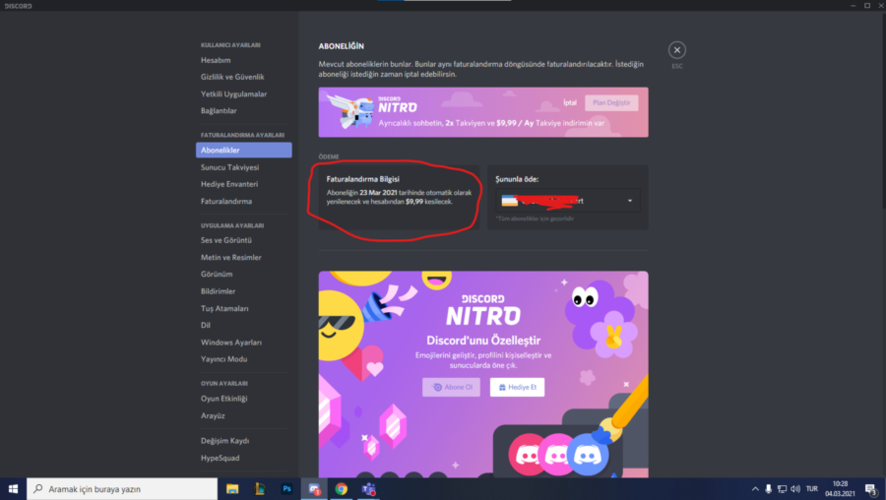The image size is (886, 500).
Task: Click the taskbar search box
Action: point(122,489)
